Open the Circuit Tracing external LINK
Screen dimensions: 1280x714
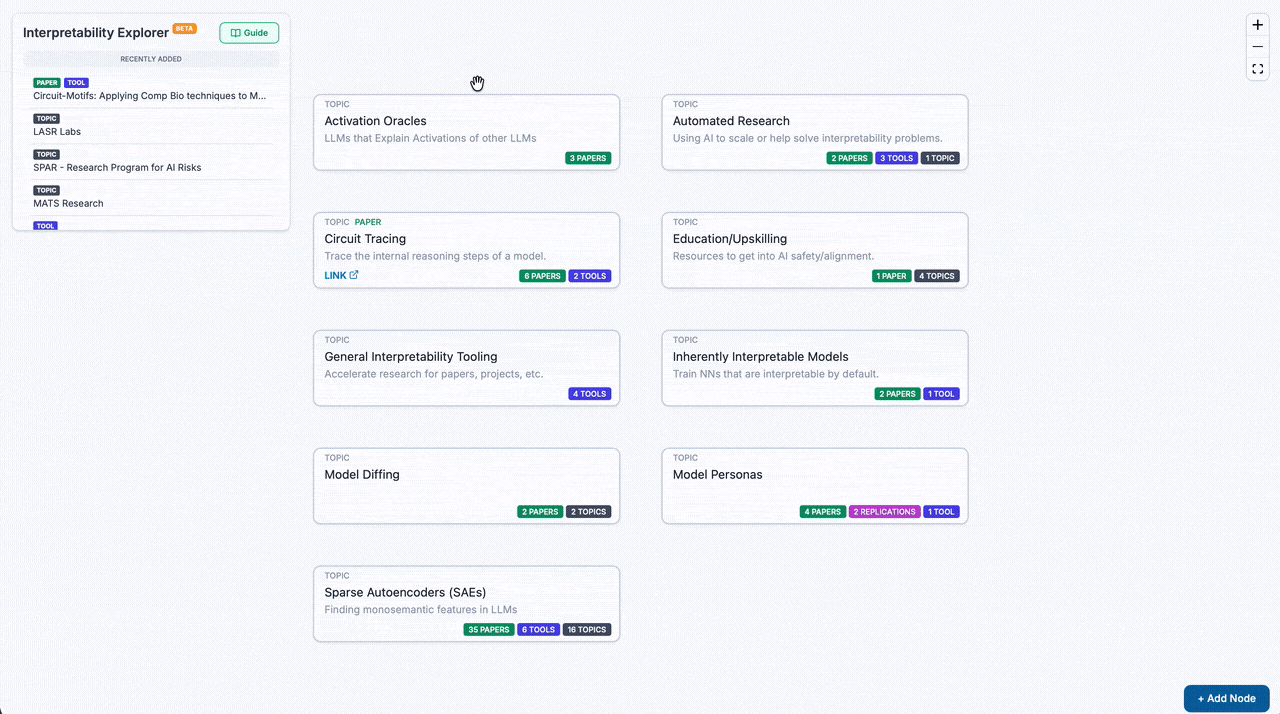pyautogui.click(x=341, y=275)
